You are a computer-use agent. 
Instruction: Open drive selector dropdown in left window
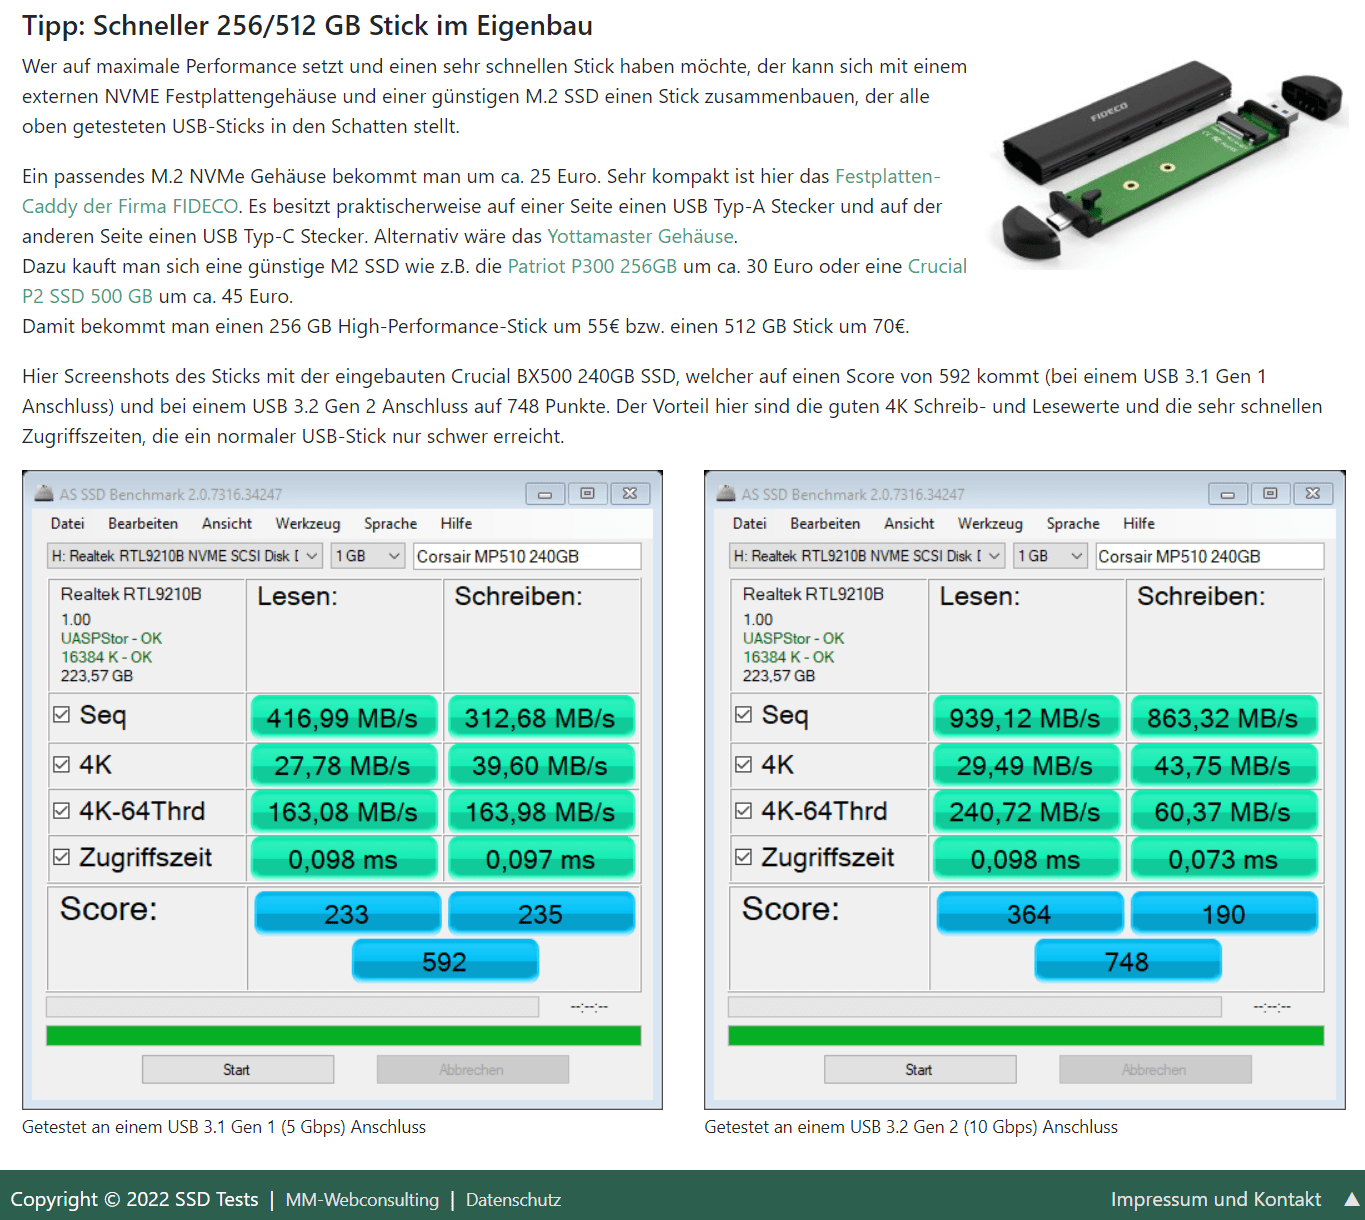click(x=185, y=556)
